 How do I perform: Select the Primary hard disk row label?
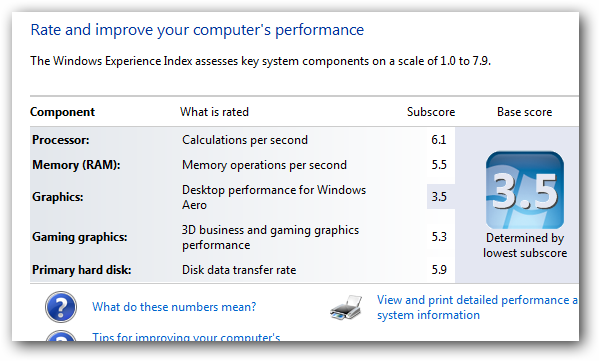[x=82, y=270]
